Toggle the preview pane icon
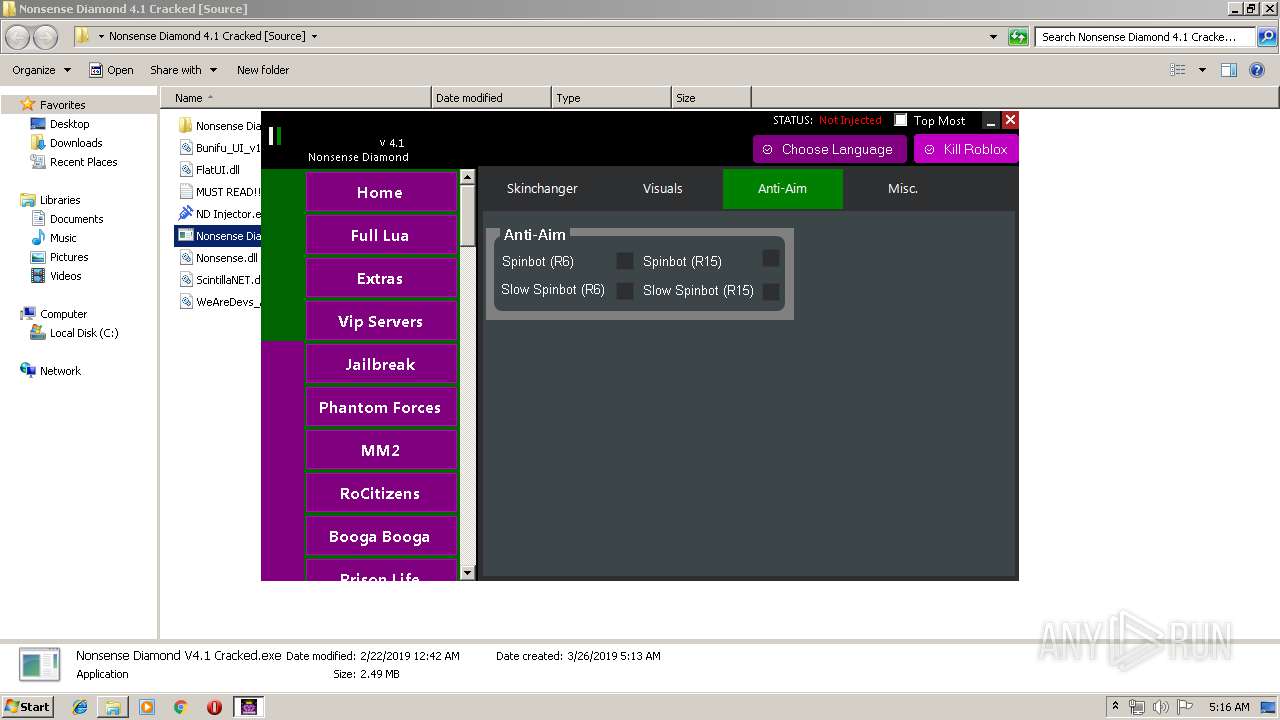1280x720 pixels. point(1229,70)
